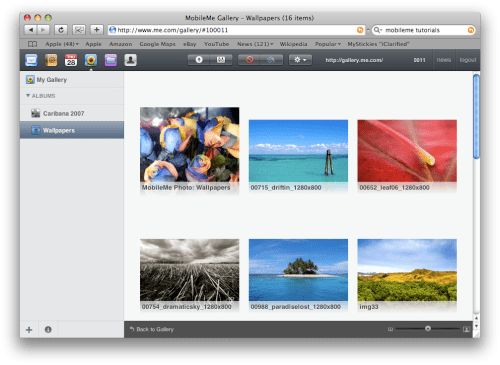Open the gear settings dropdown
This screenshot has width=500, height=365.
click(300, 60)
